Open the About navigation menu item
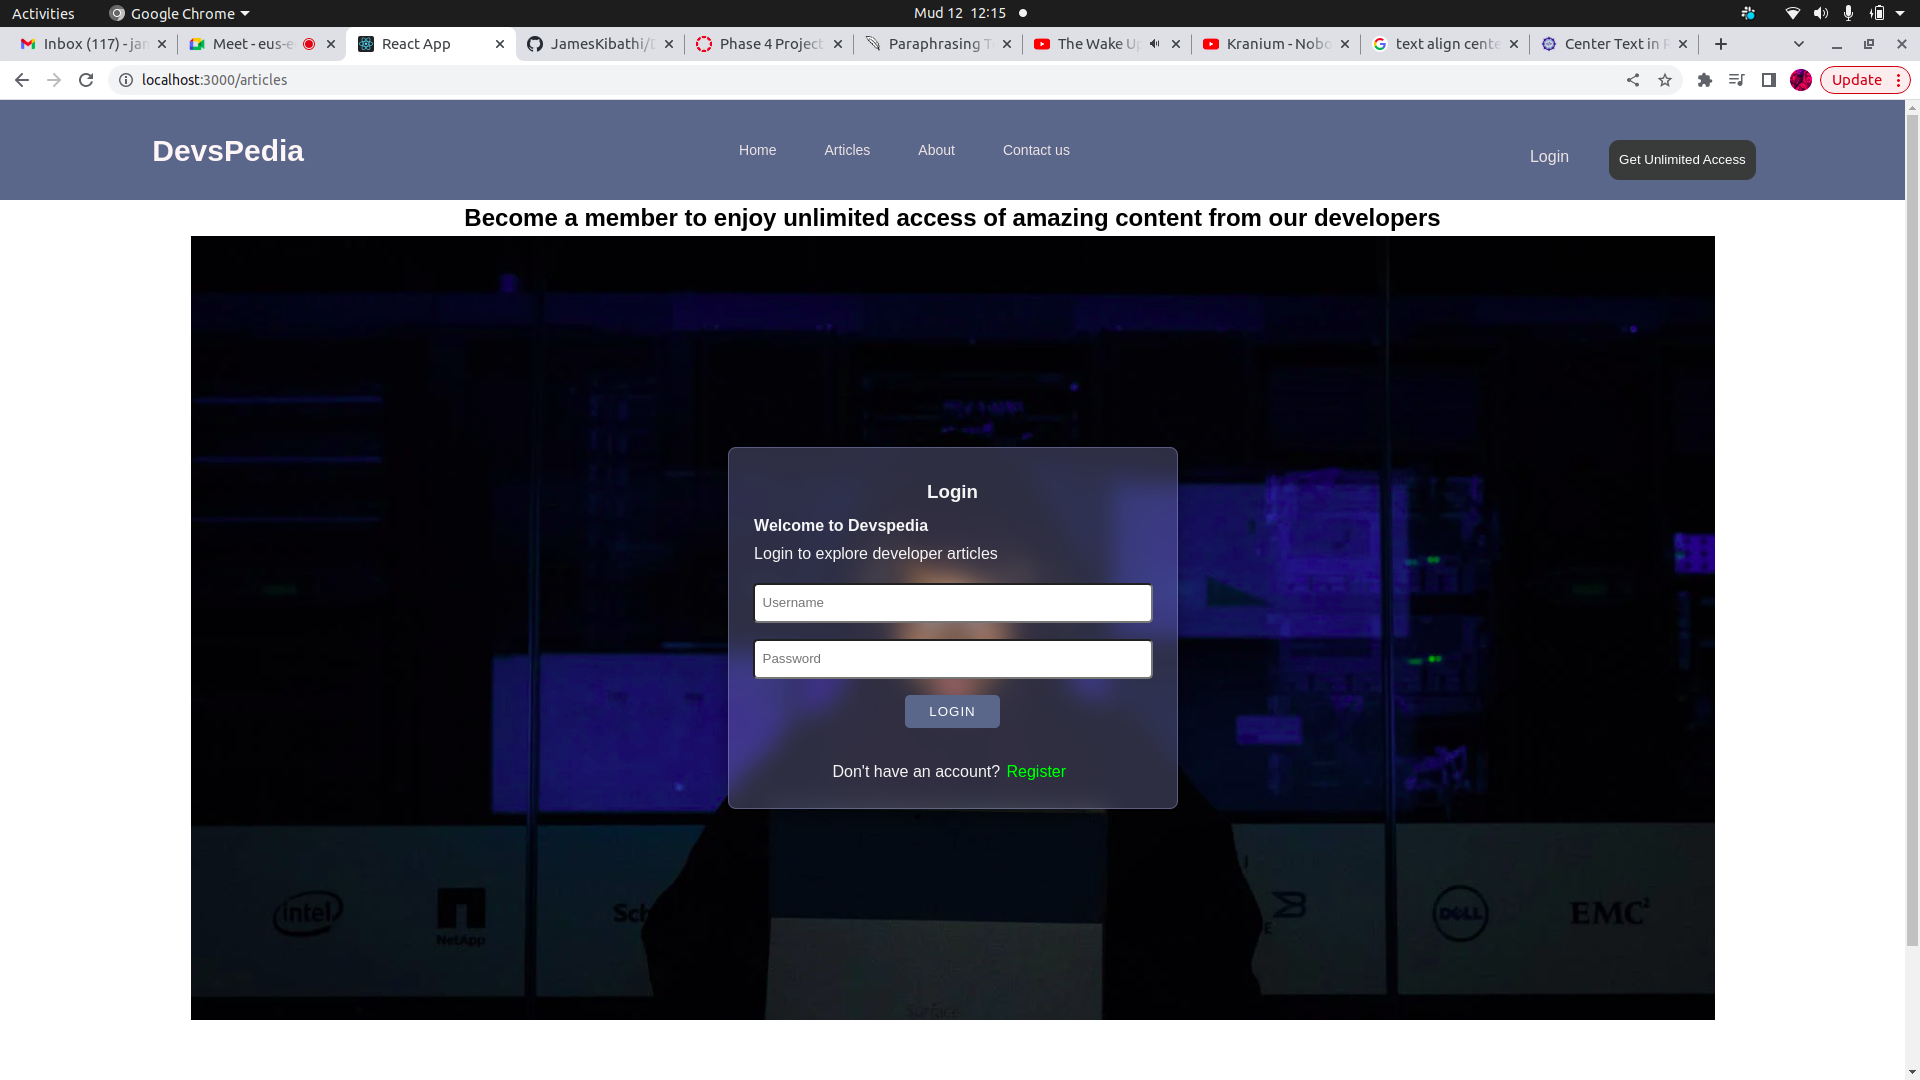This screenshot has height=1080, width=1920. coord(936,149)
